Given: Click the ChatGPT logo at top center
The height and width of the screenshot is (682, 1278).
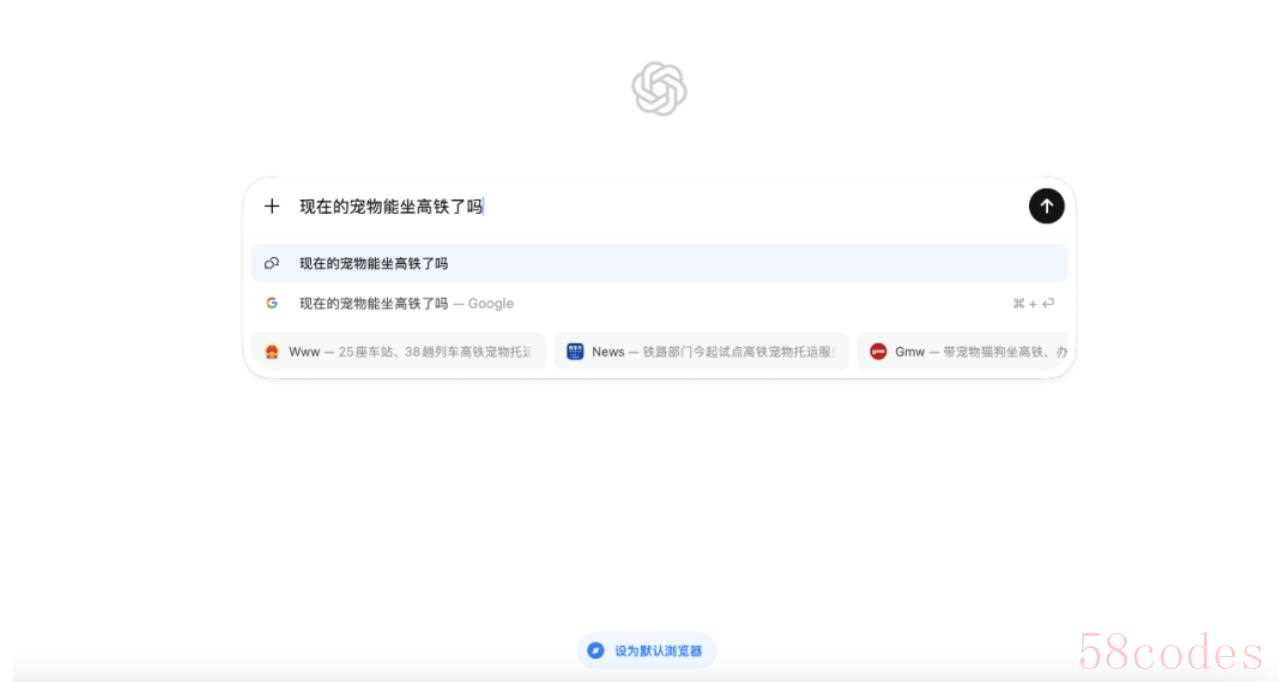Looking at the screenshot, I should click(659, 89).
